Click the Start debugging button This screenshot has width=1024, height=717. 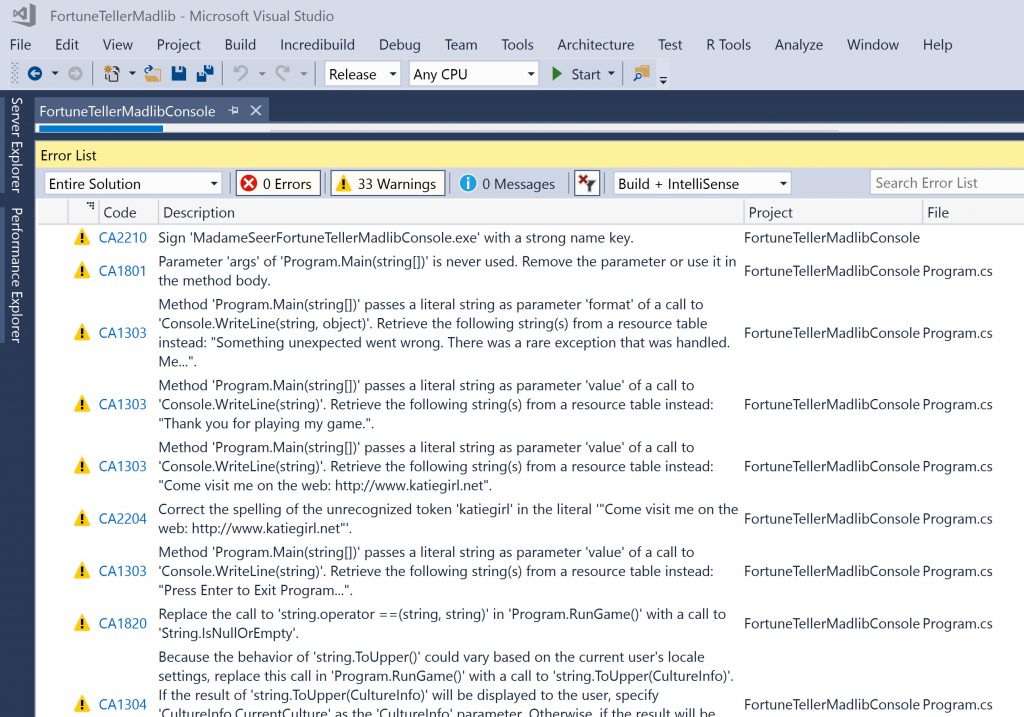[575, 74]
